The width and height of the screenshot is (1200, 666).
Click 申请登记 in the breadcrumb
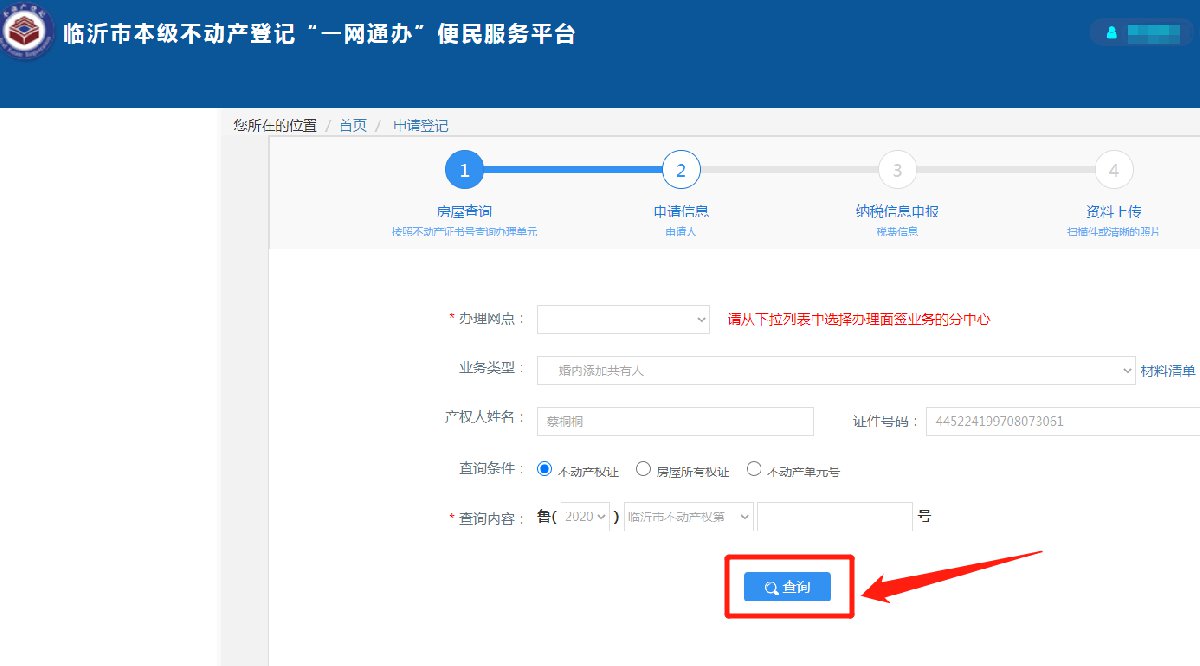point(420,126)
